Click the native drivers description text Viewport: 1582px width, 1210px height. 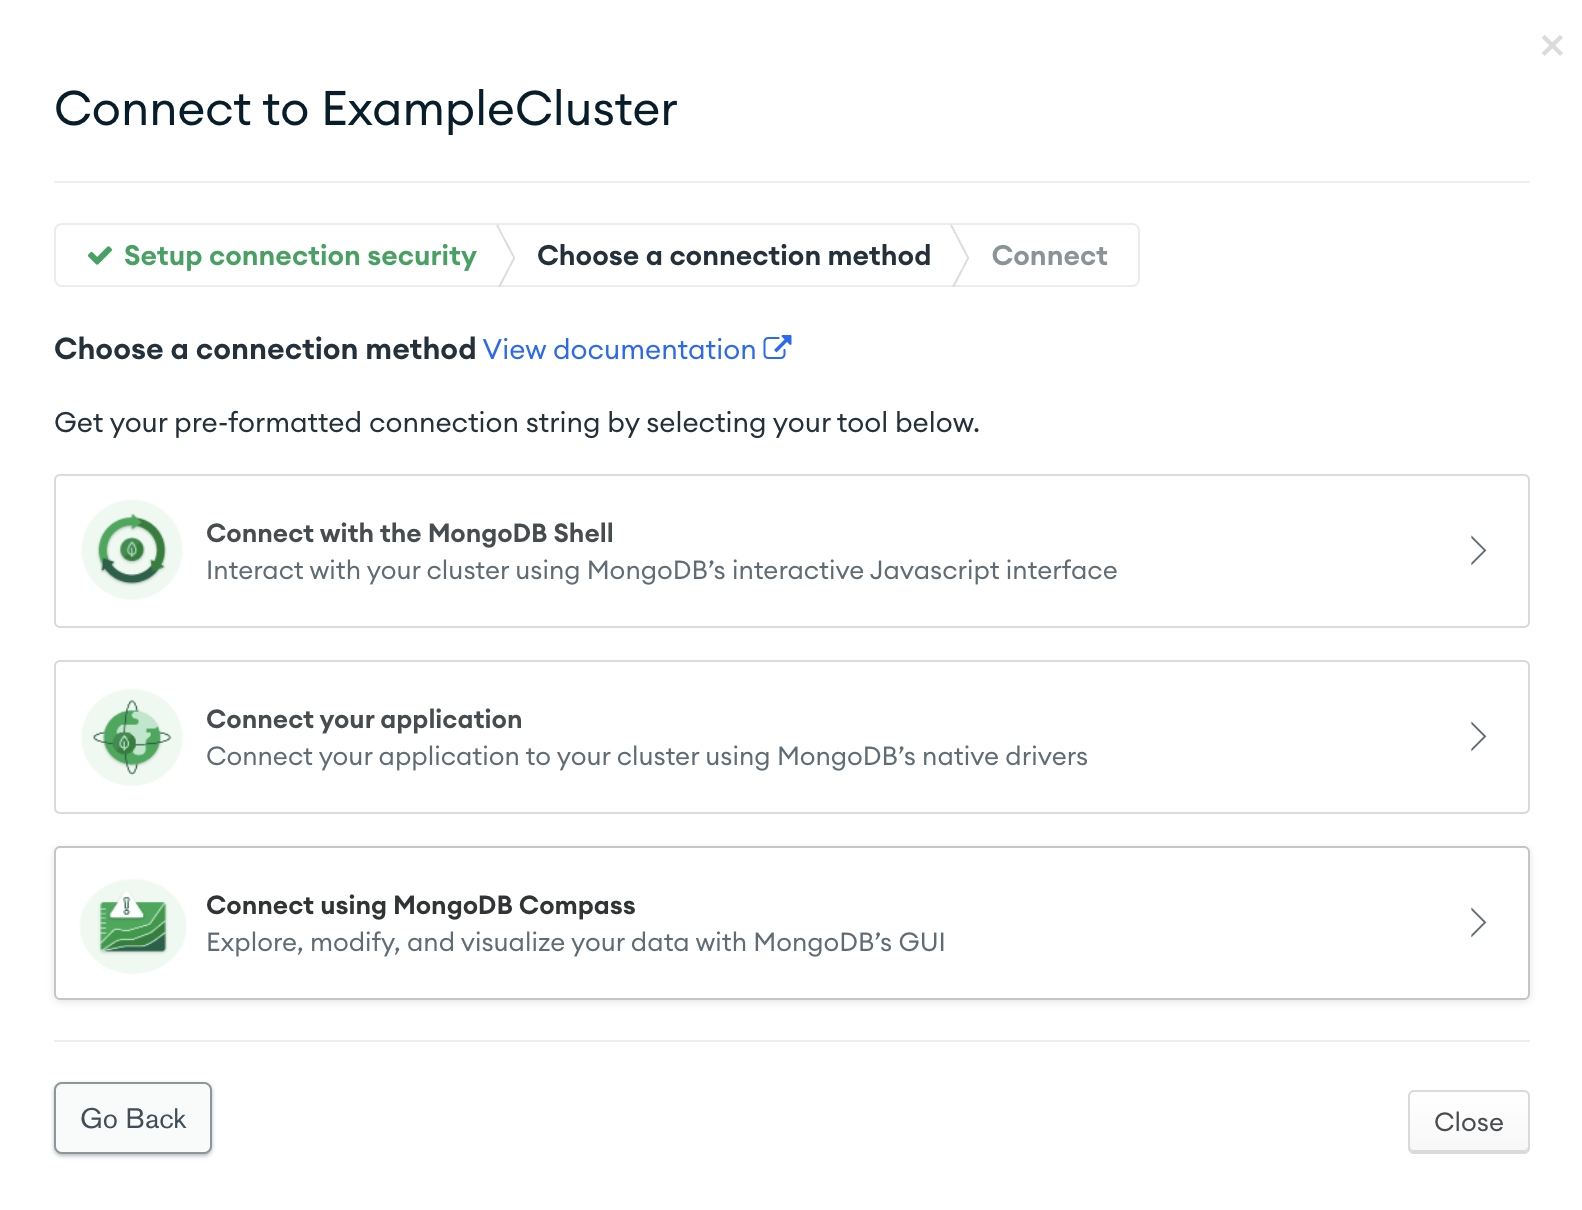point(646,756)
